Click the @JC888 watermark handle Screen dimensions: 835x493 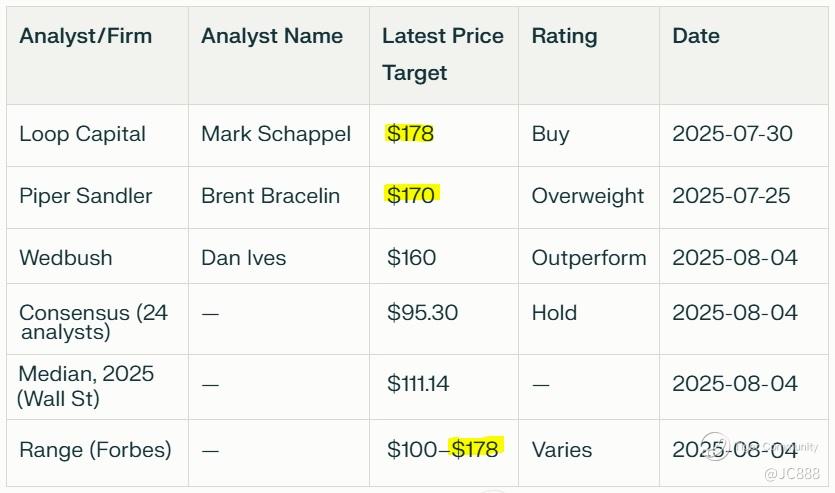click(791, 473)
